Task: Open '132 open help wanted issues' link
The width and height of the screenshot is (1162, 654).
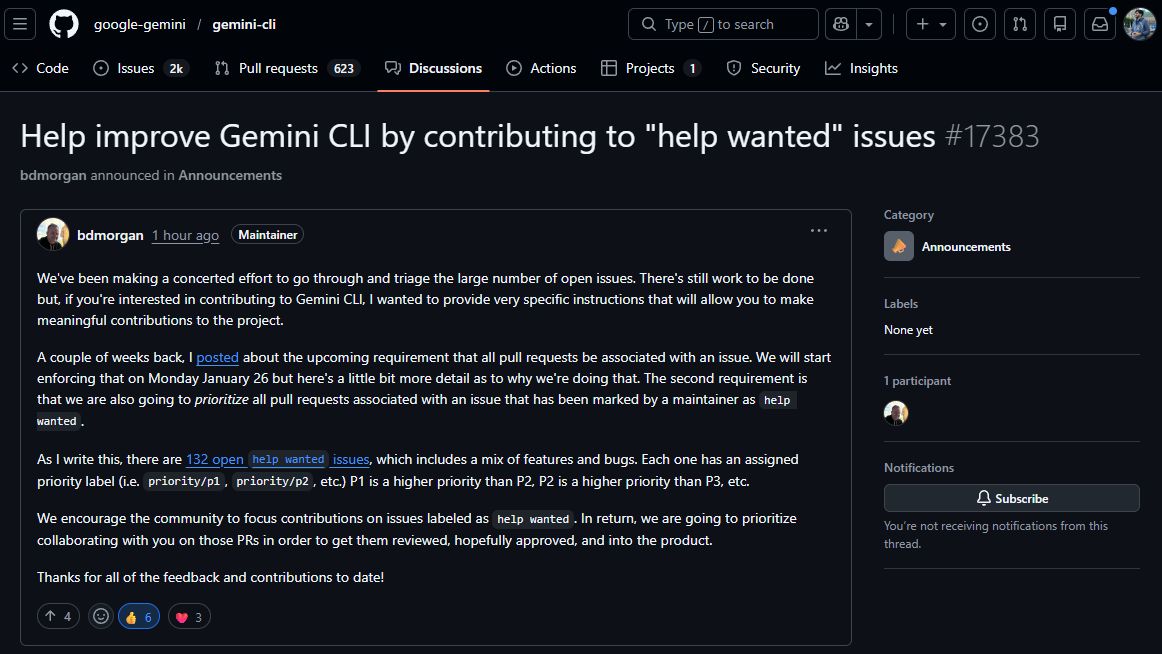Action: click(278, 459)
